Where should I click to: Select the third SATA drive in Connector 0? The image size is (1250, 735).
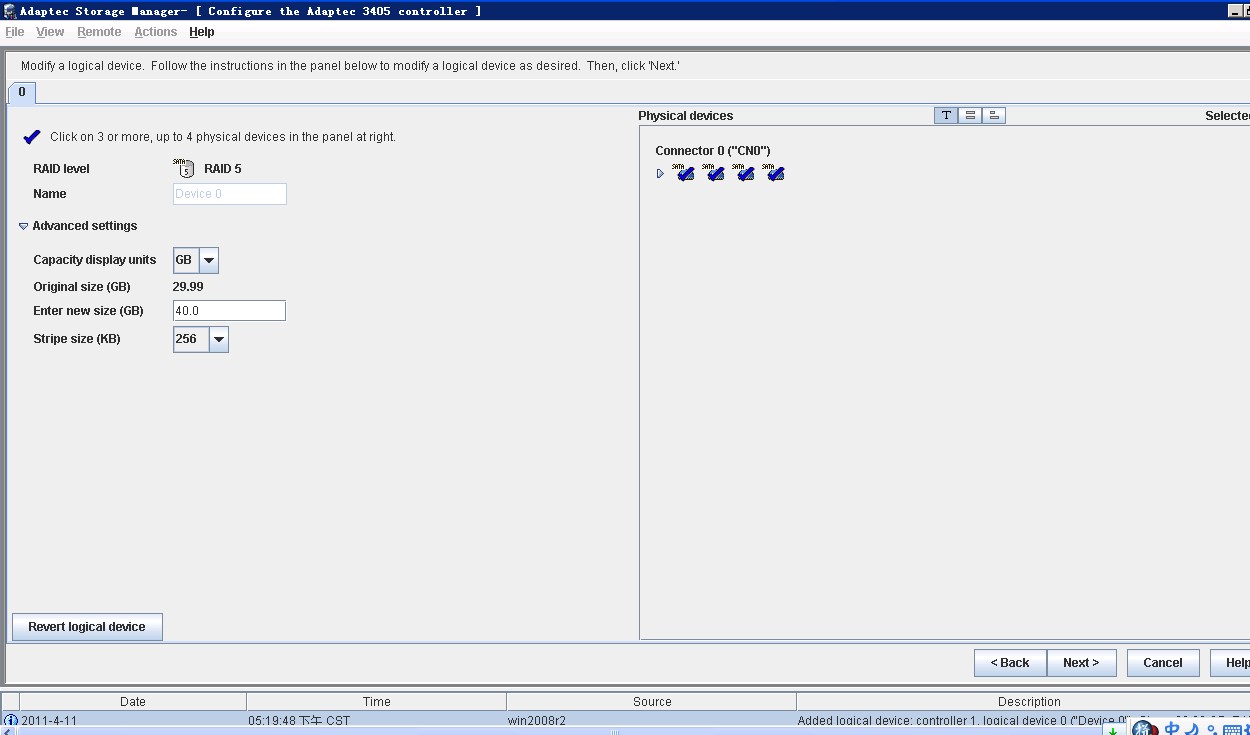[x=744, y=173]
